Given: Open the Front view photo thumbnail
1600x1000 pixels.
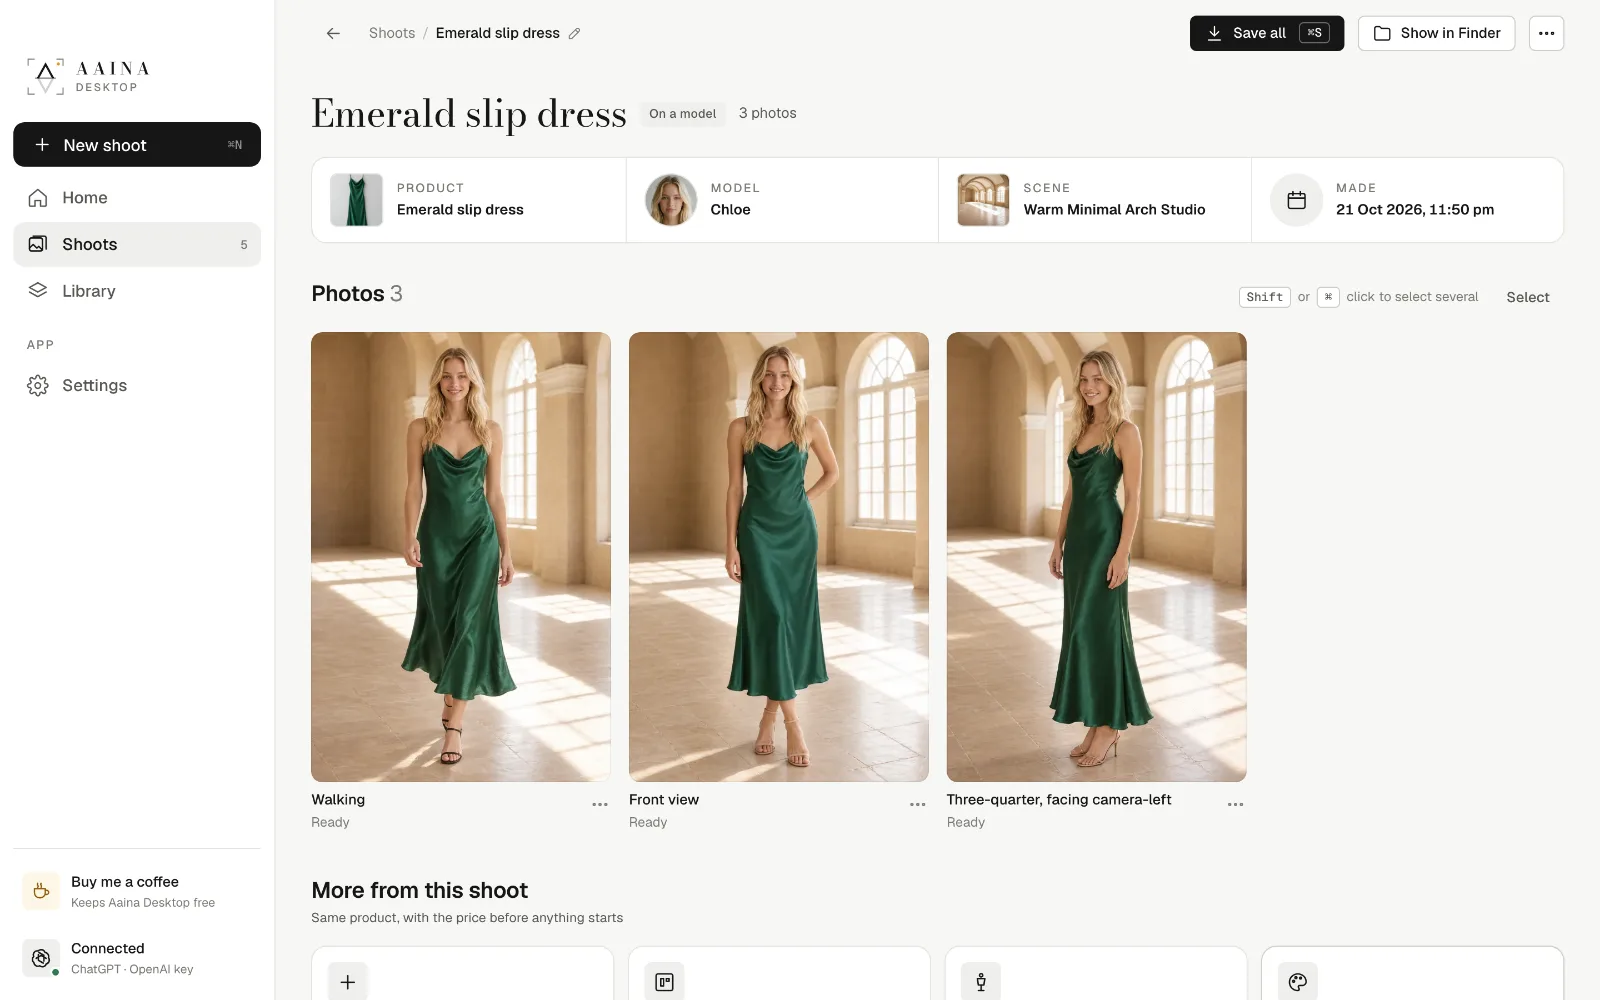Looking at the screenshot, I should click(x=779, y=557).
